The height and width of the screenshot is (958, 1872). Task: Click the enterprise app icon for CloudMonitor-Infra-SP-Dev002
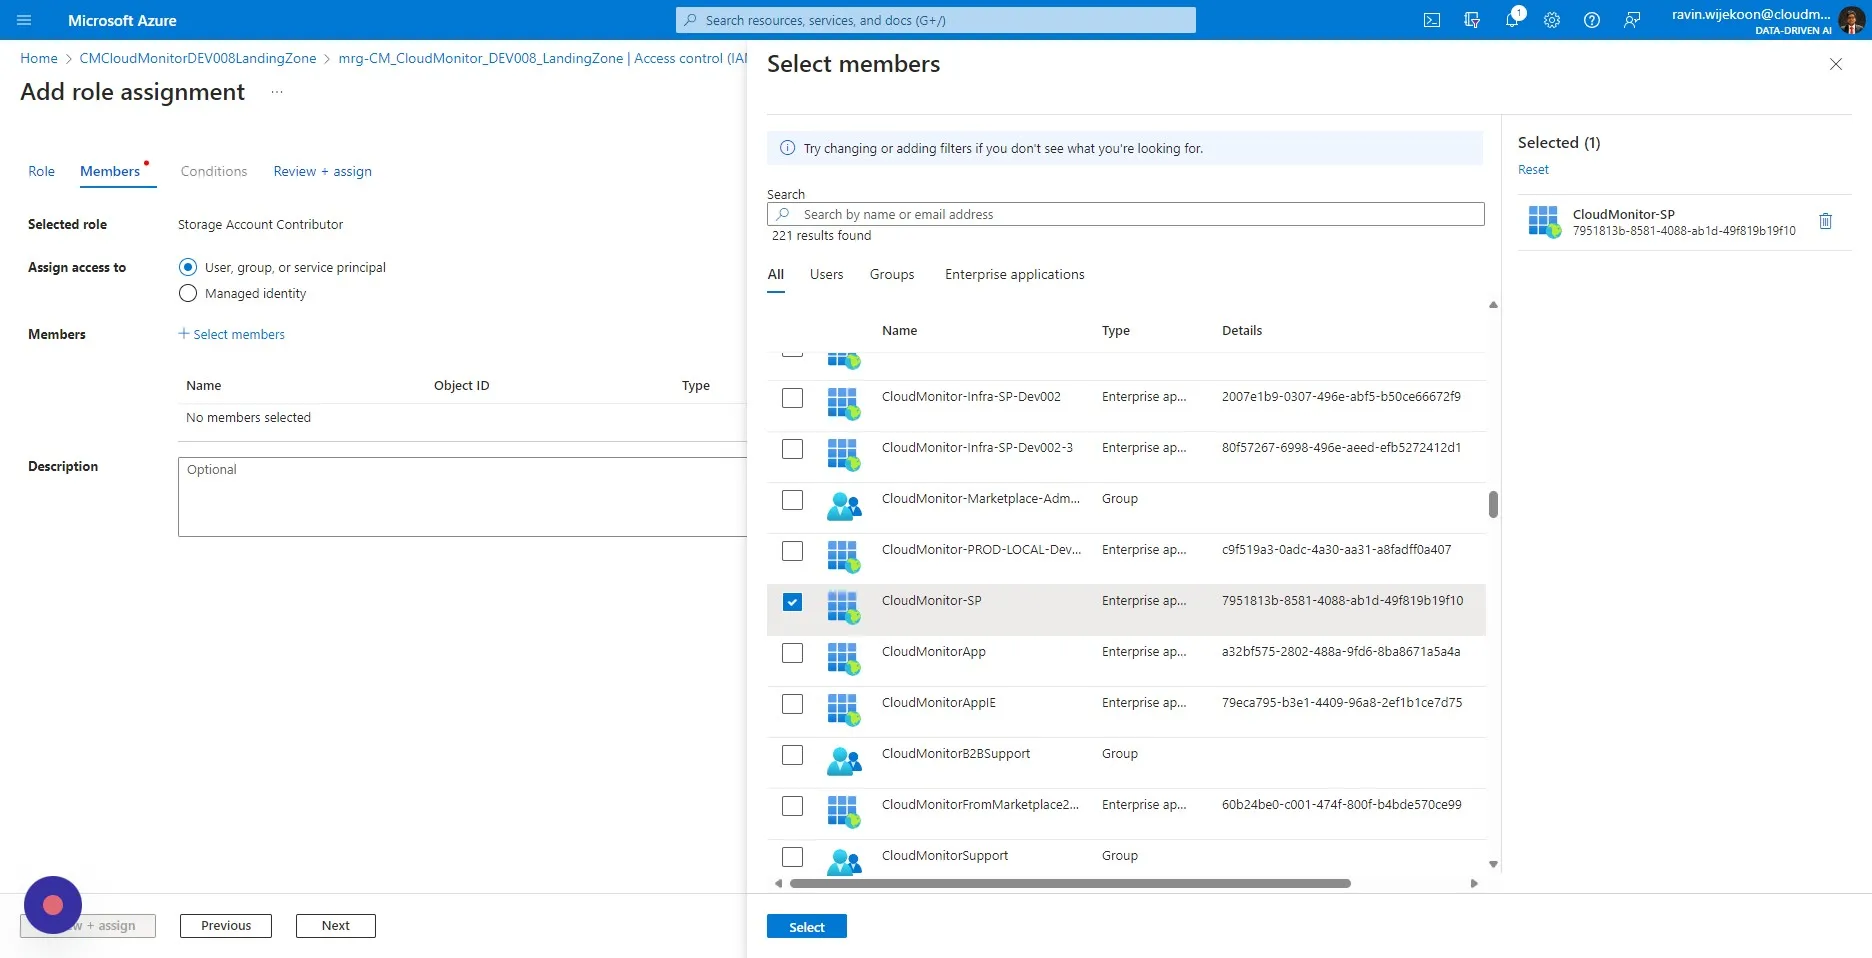pos(844,404)
